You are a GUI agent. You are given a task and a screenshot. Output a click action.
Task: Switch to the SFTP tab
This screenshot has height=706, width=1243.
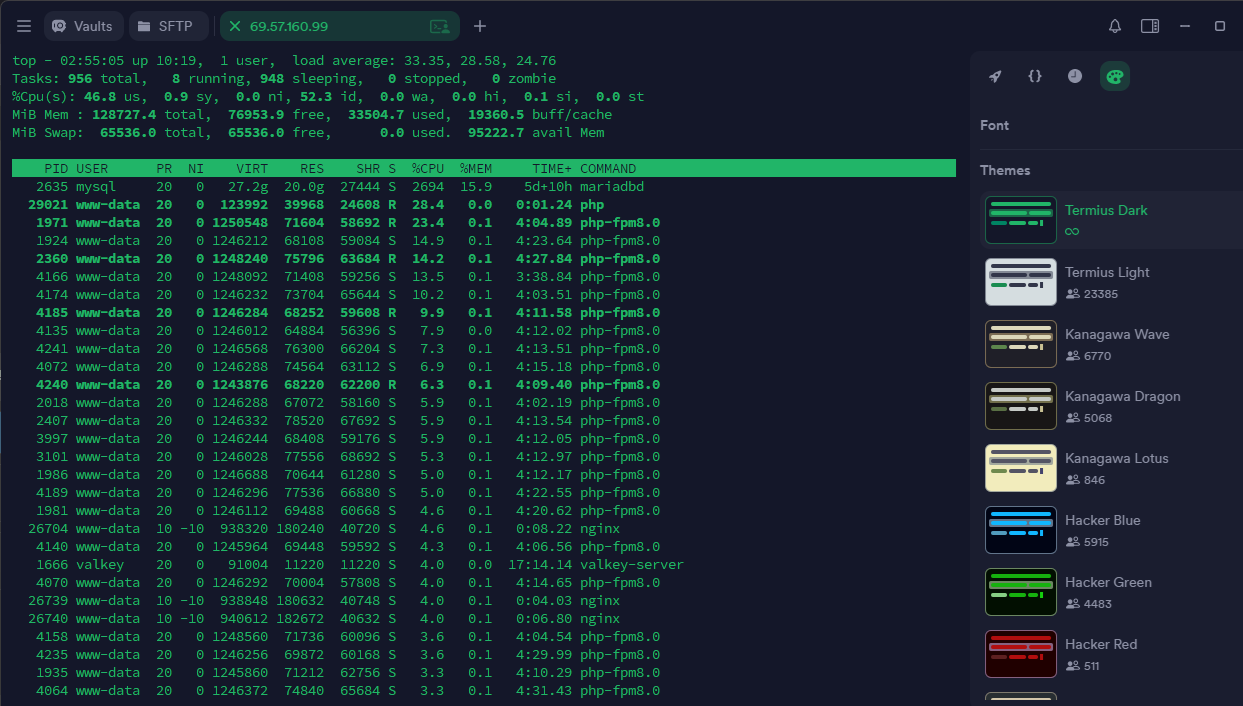pos(169,26)
